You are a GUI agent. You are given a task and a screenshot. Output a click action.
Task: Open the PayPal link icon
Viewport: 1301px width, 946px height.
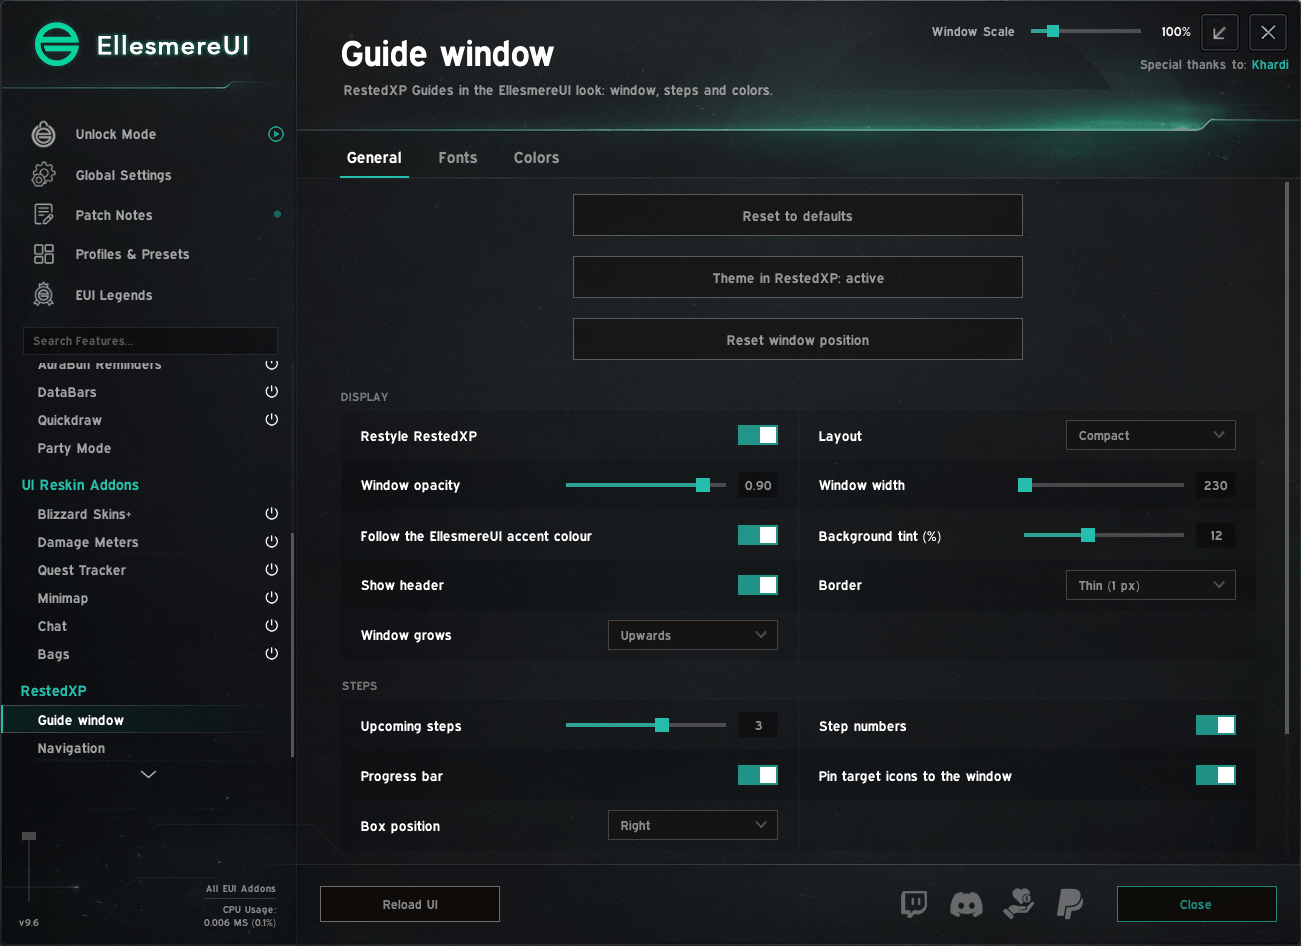pyautogui.click(x=1070, y=904)
